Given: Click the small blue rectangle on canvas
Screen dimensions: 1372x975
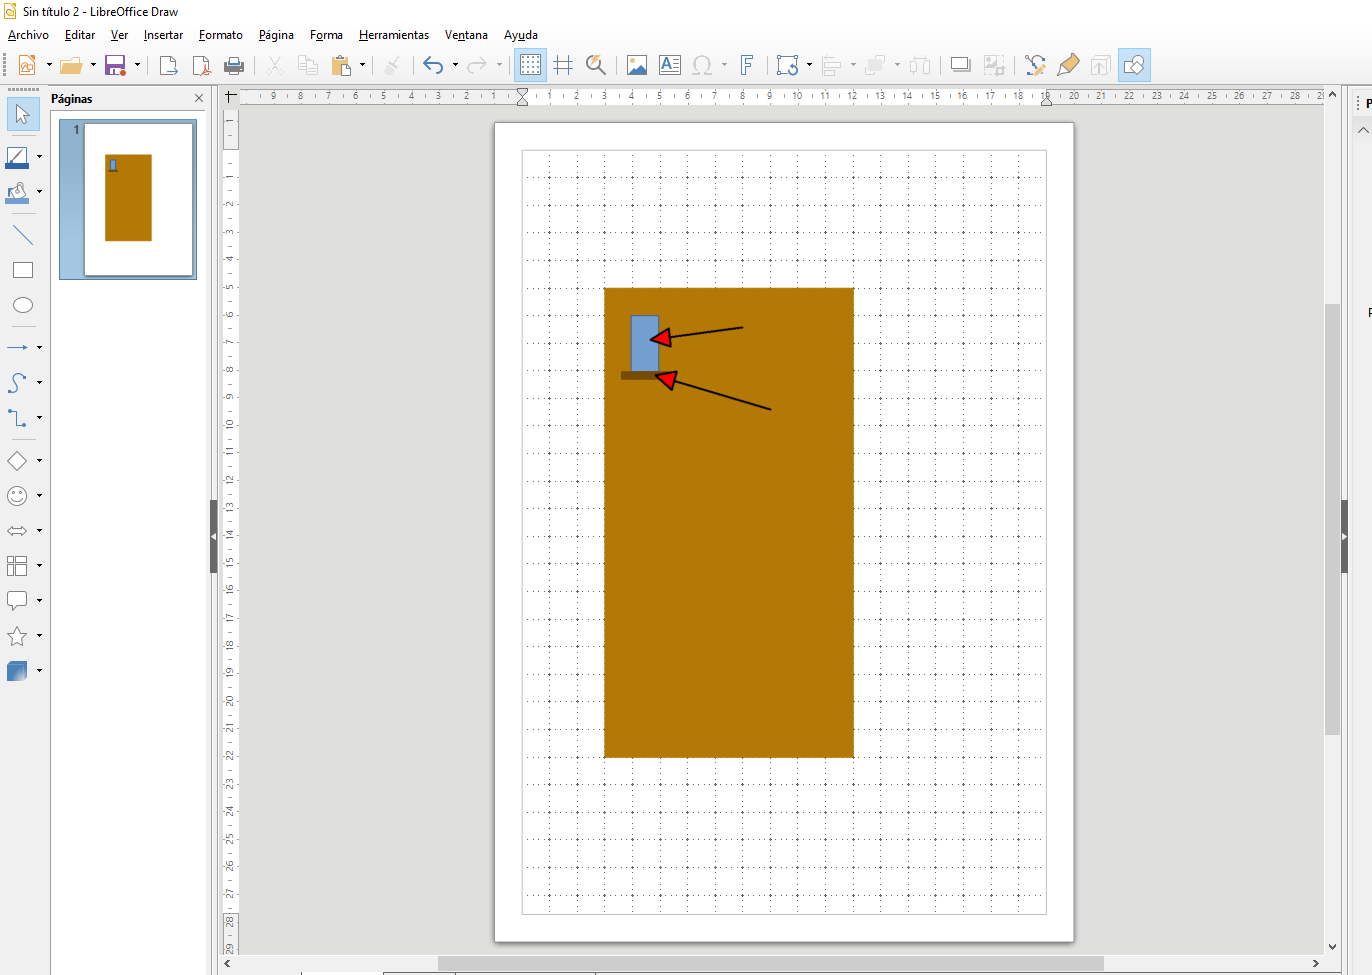Looking at the screenshot, I should [x=645, y=343].
